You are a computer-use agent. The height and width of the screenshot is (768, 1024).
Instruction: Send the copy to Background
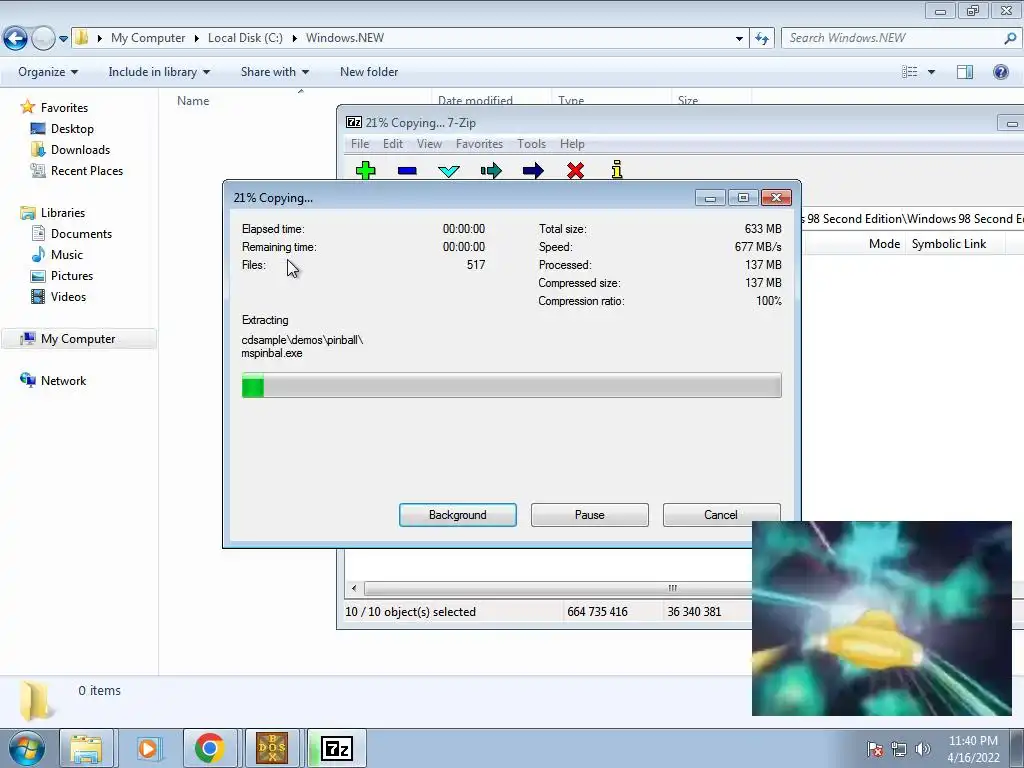pyautogui.click(x=458, y=515)
